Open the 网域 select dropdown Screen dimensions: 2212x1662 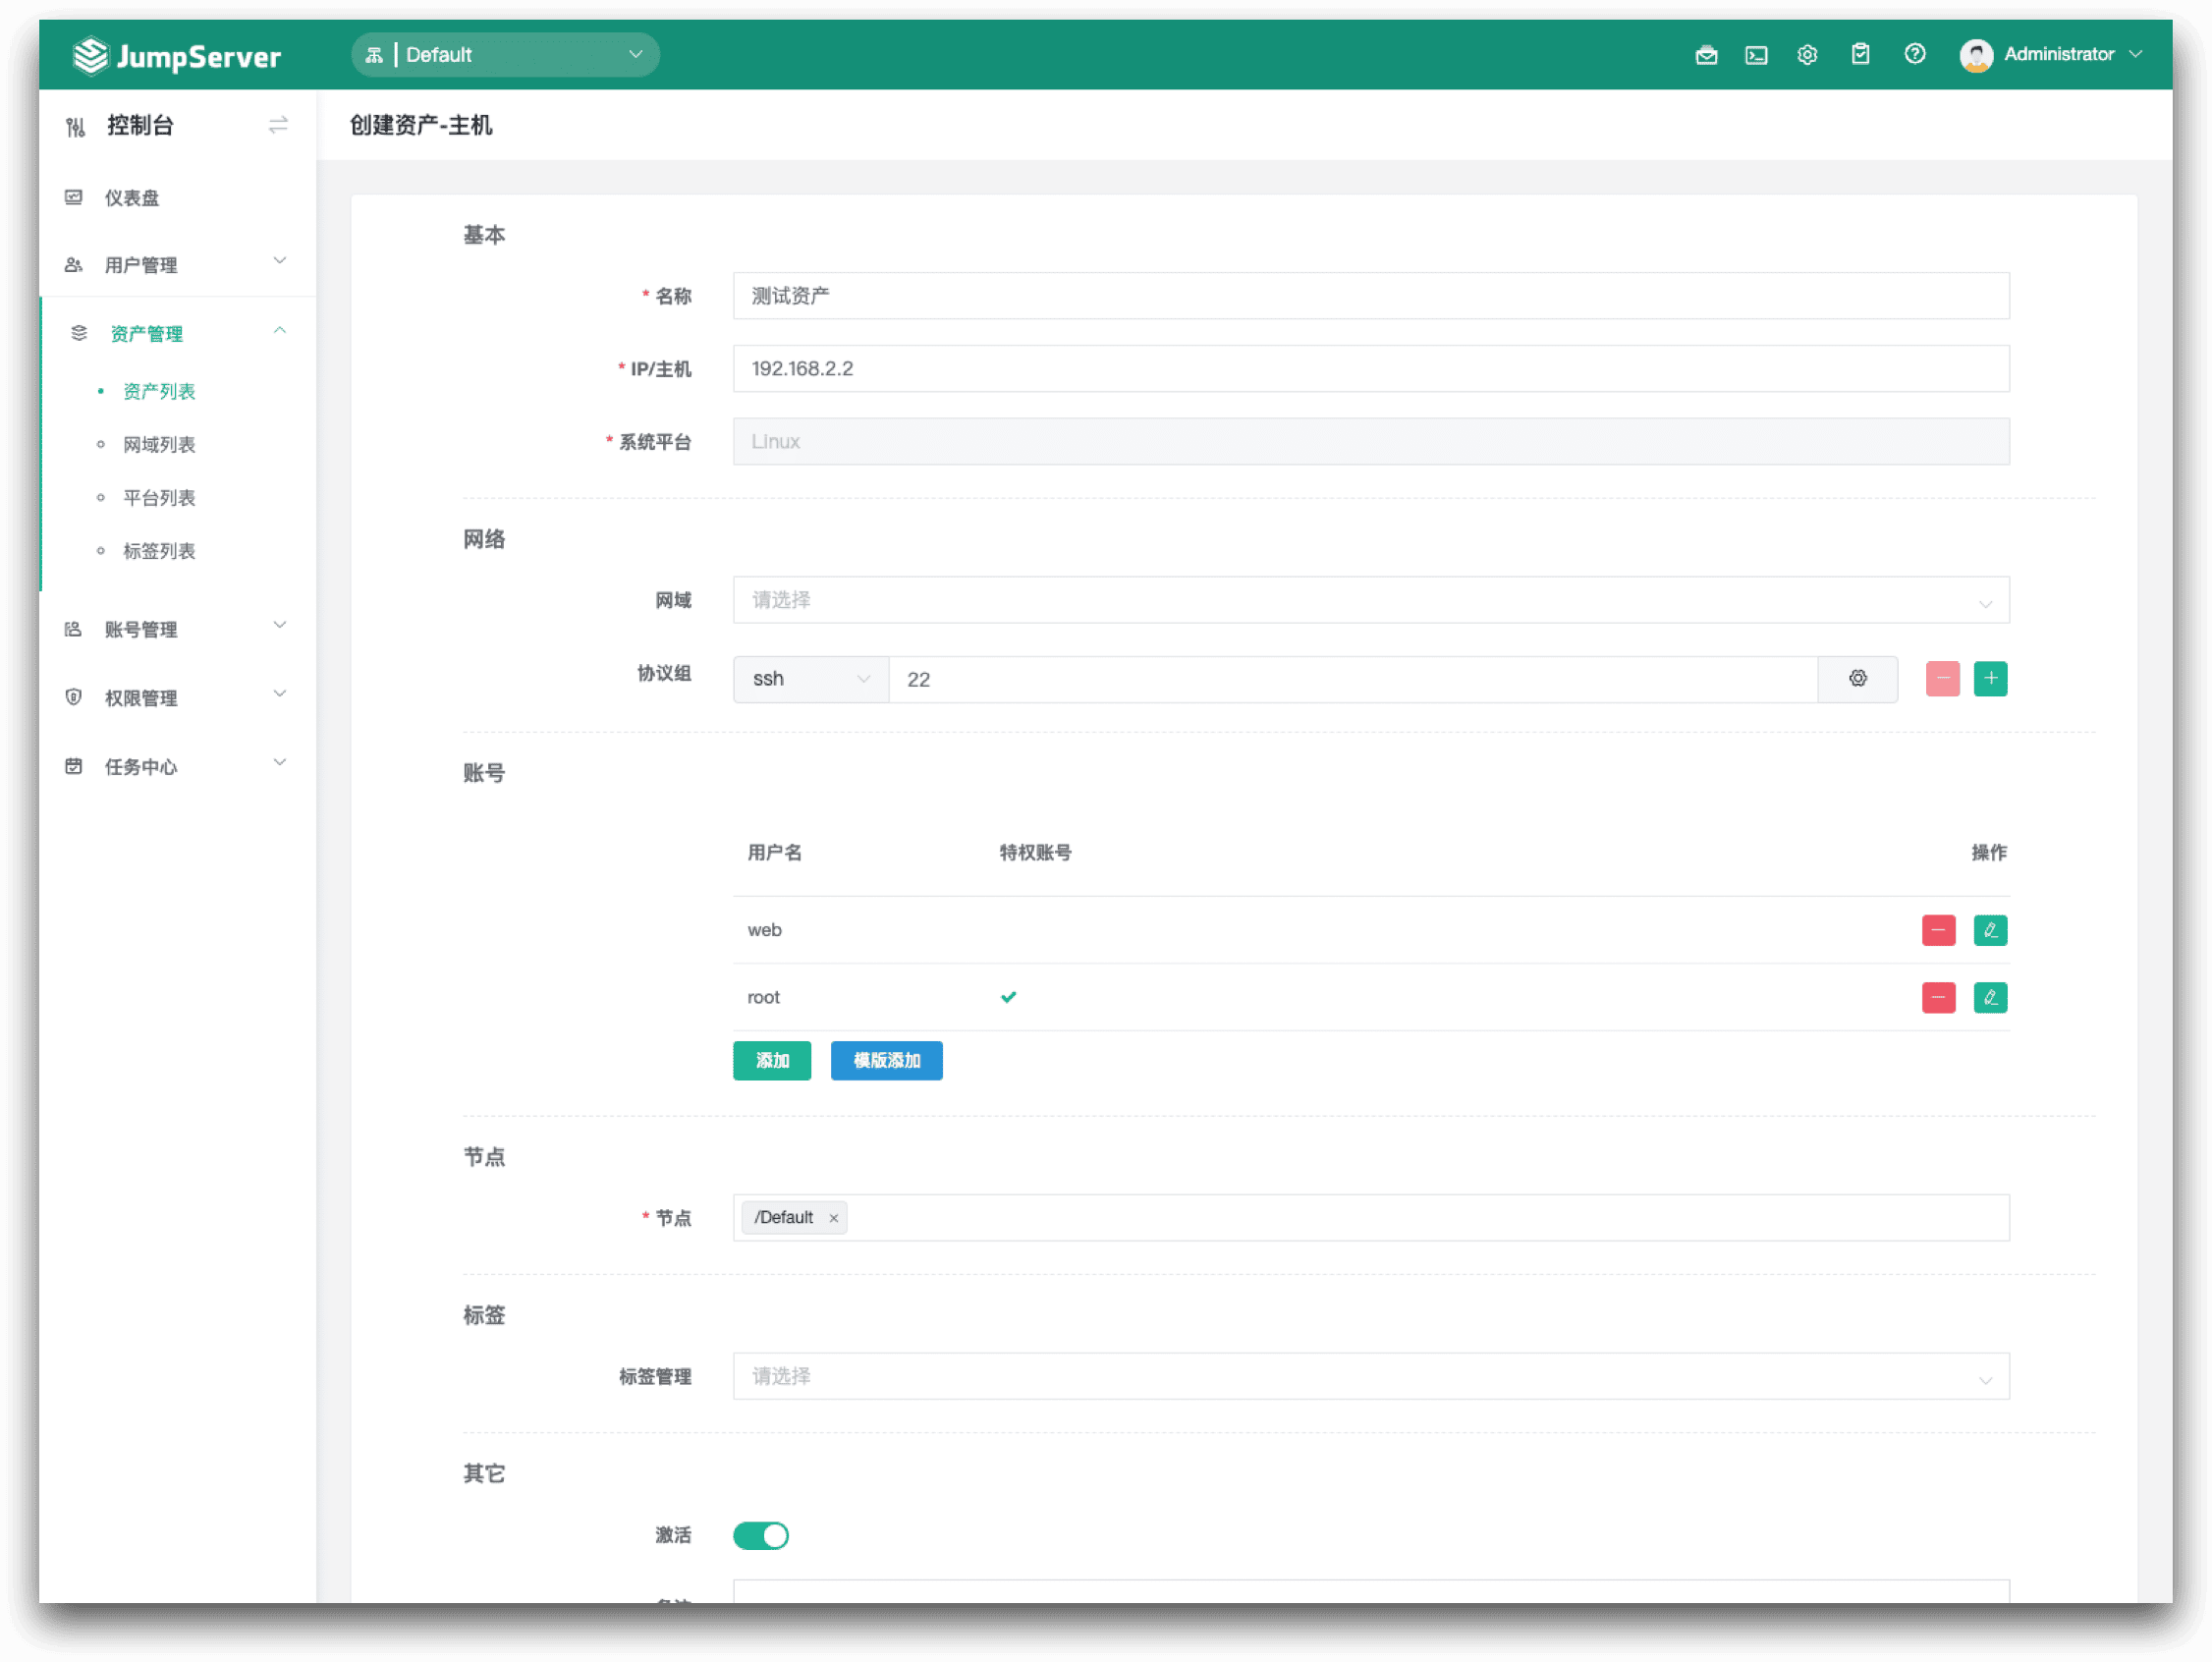tap(1371, 600)
